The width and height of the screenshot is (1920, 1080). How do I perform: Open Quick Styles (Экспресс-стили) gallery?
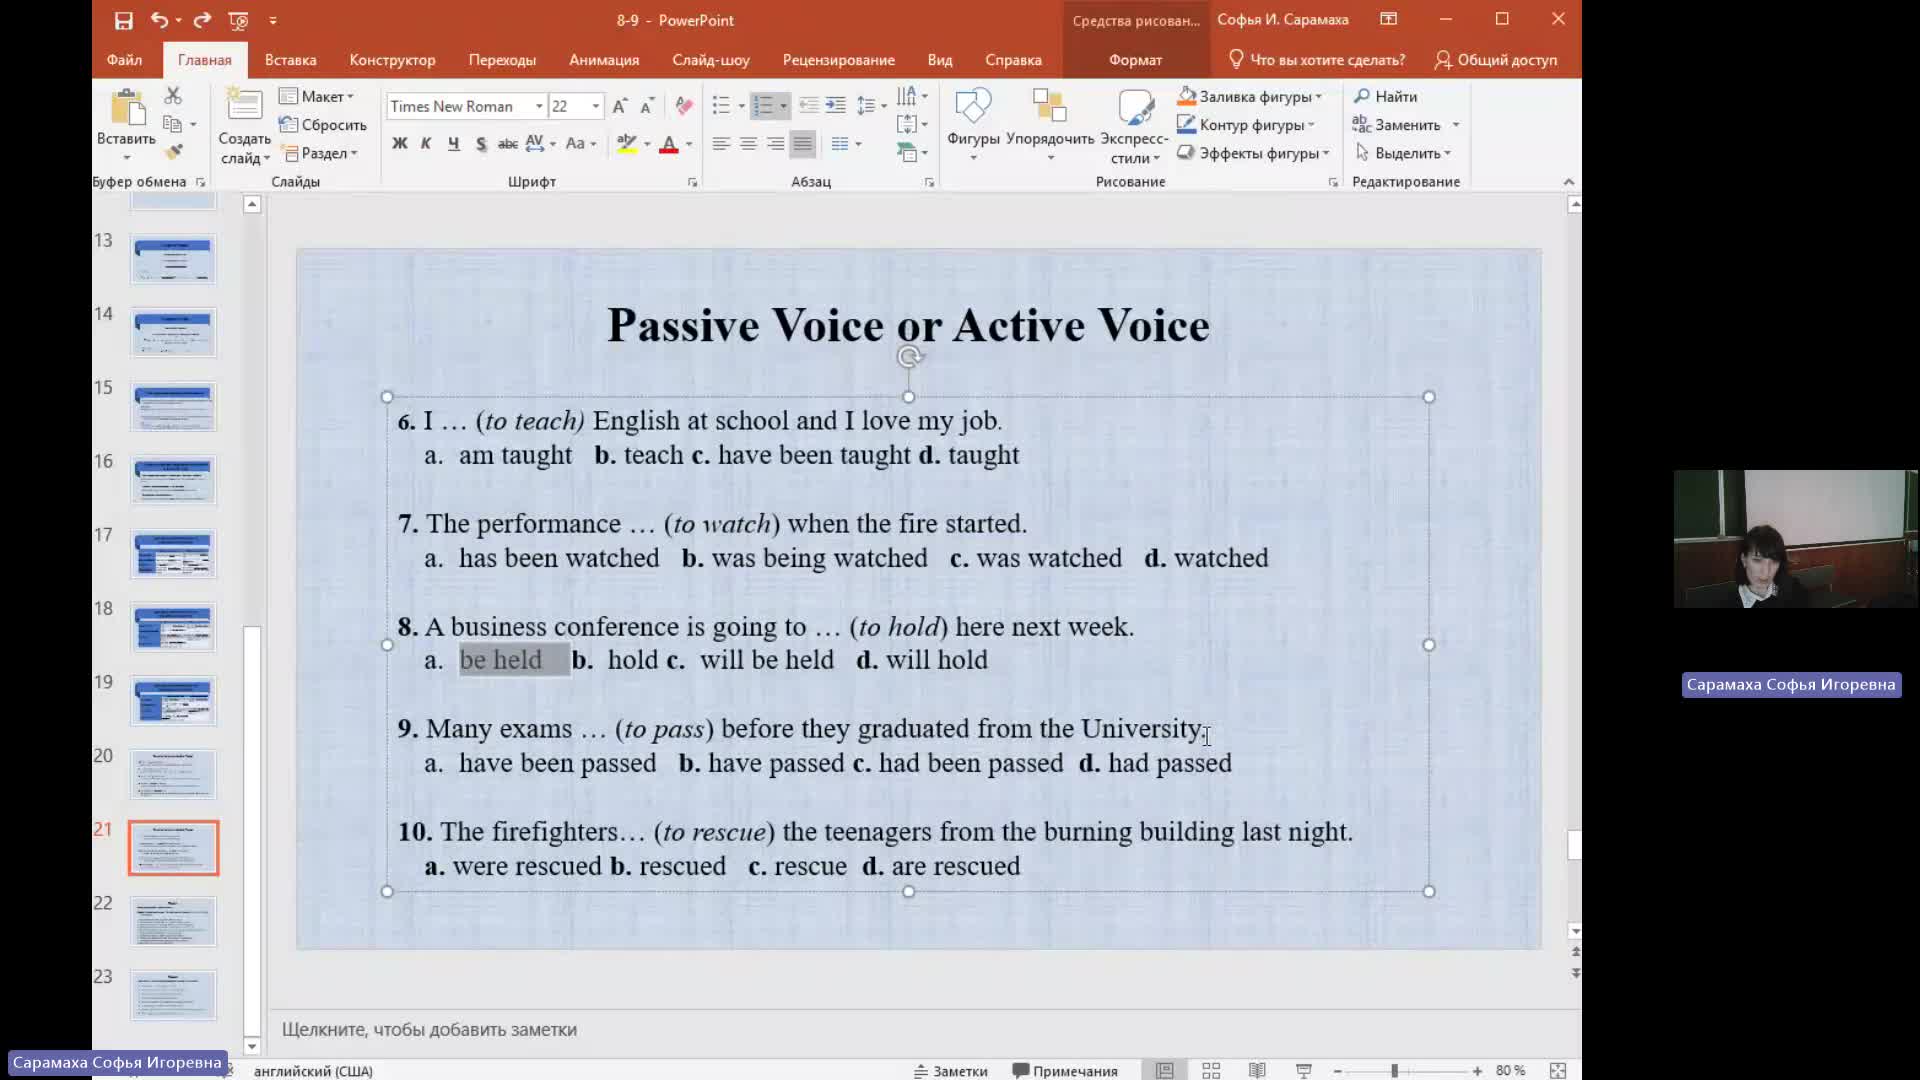pos(1135,126)
